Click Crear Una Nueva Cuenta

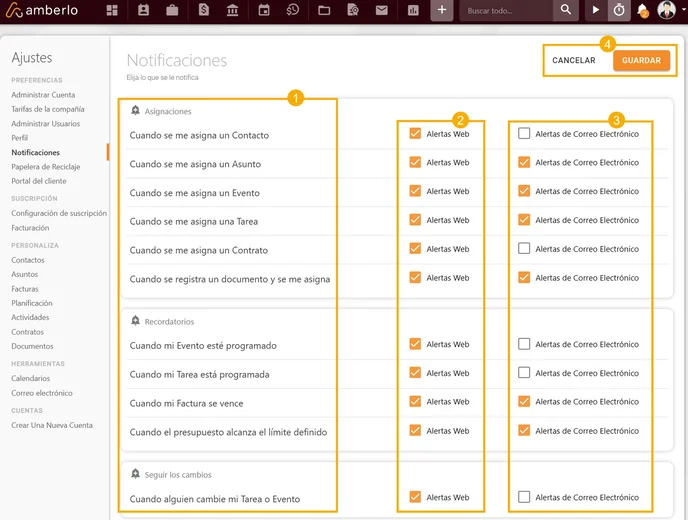click(52, 425)
